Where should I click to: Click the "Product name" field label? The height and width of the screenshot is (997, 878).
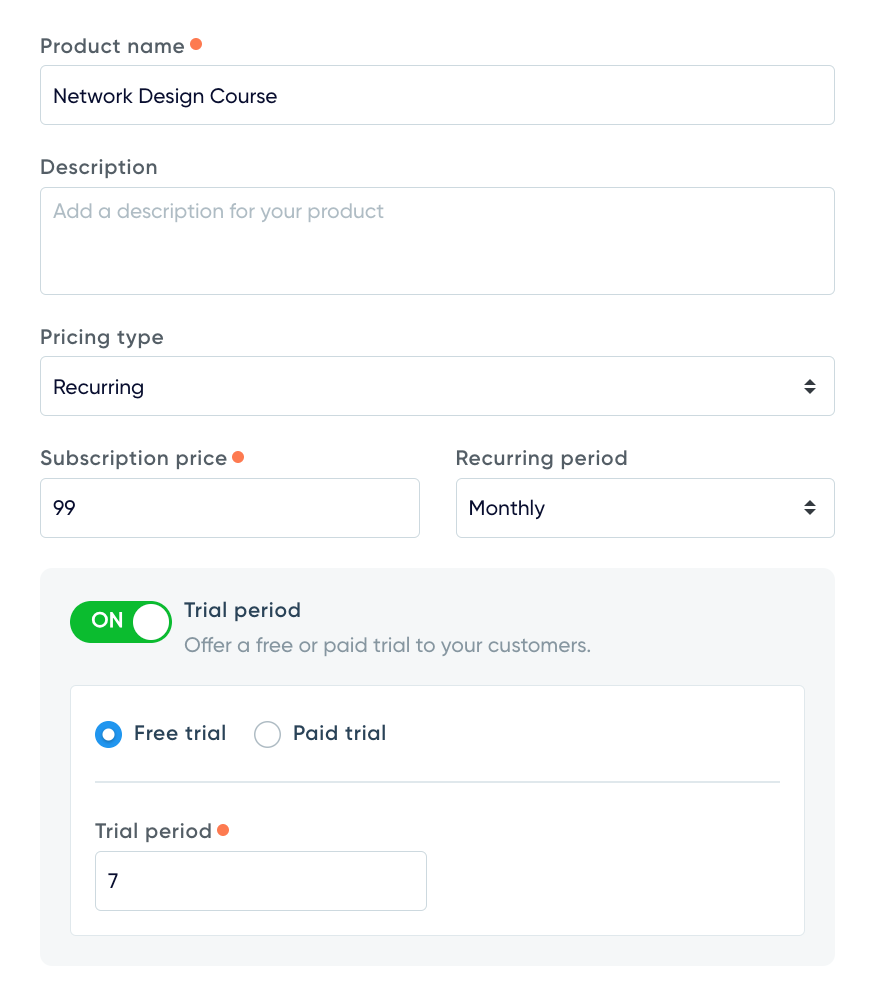[112, 46]
